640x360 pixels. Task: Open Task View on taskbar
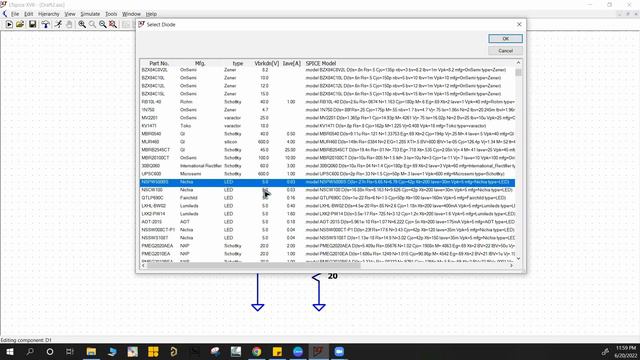[70, 351]
